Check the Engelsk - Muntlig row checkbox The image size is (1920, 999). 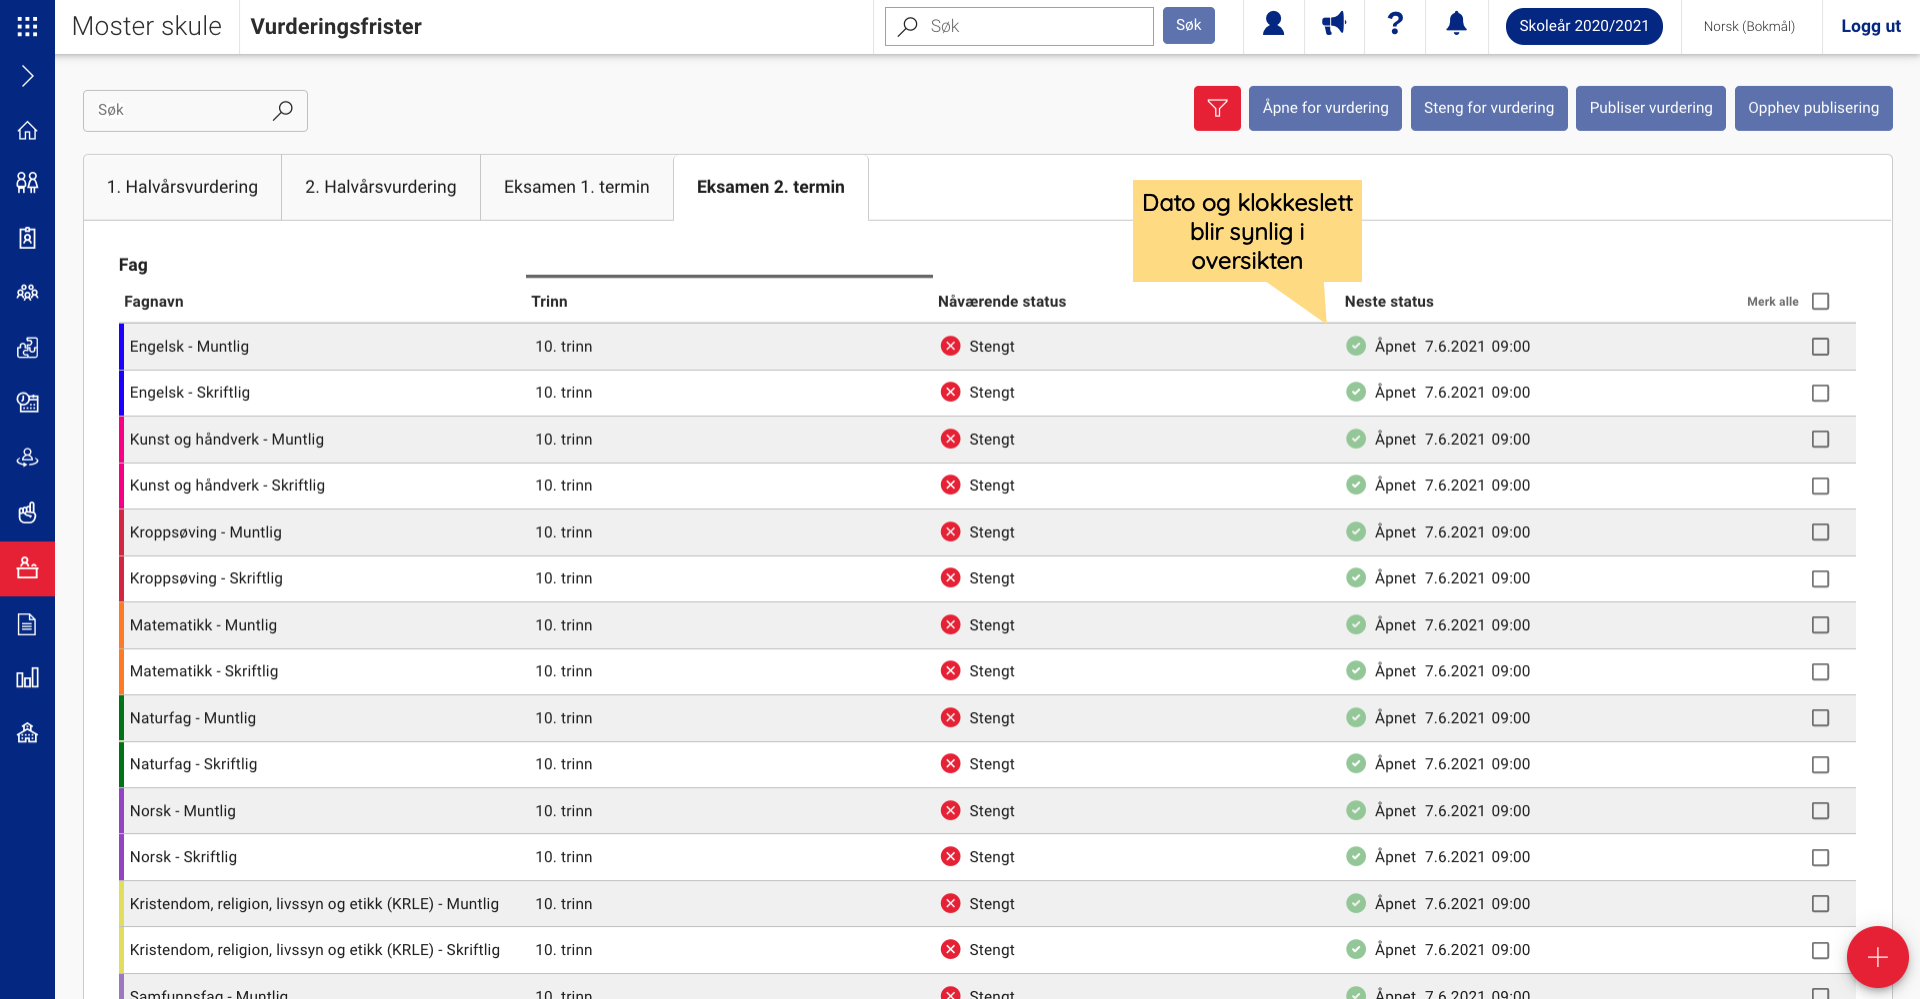(x=1820, y=347)
